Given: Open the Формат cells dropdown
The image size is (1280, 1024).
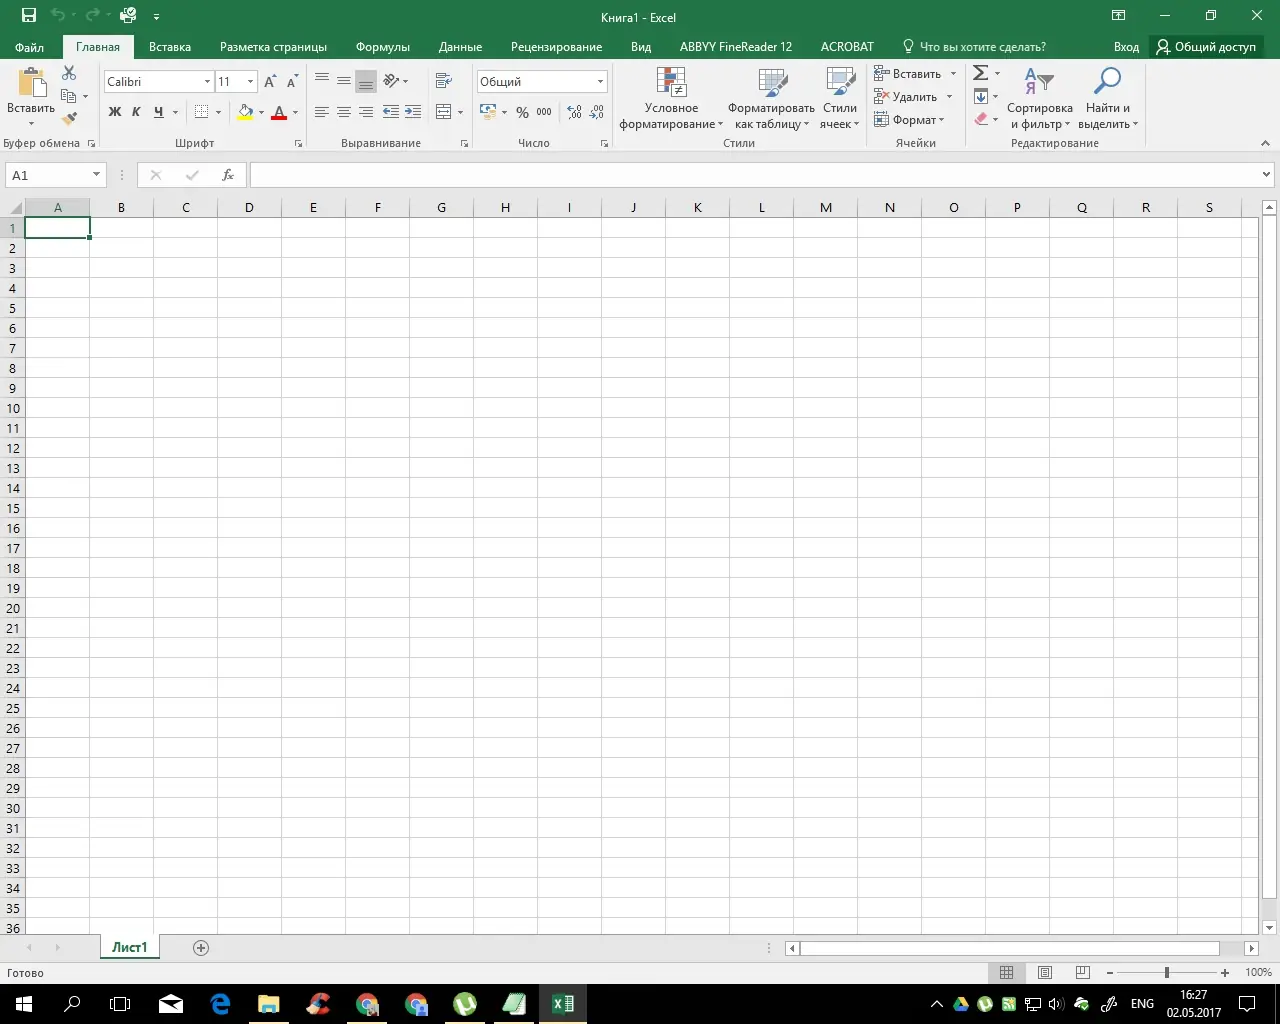Looking at the screenshot, I should (x=909, y=120).
